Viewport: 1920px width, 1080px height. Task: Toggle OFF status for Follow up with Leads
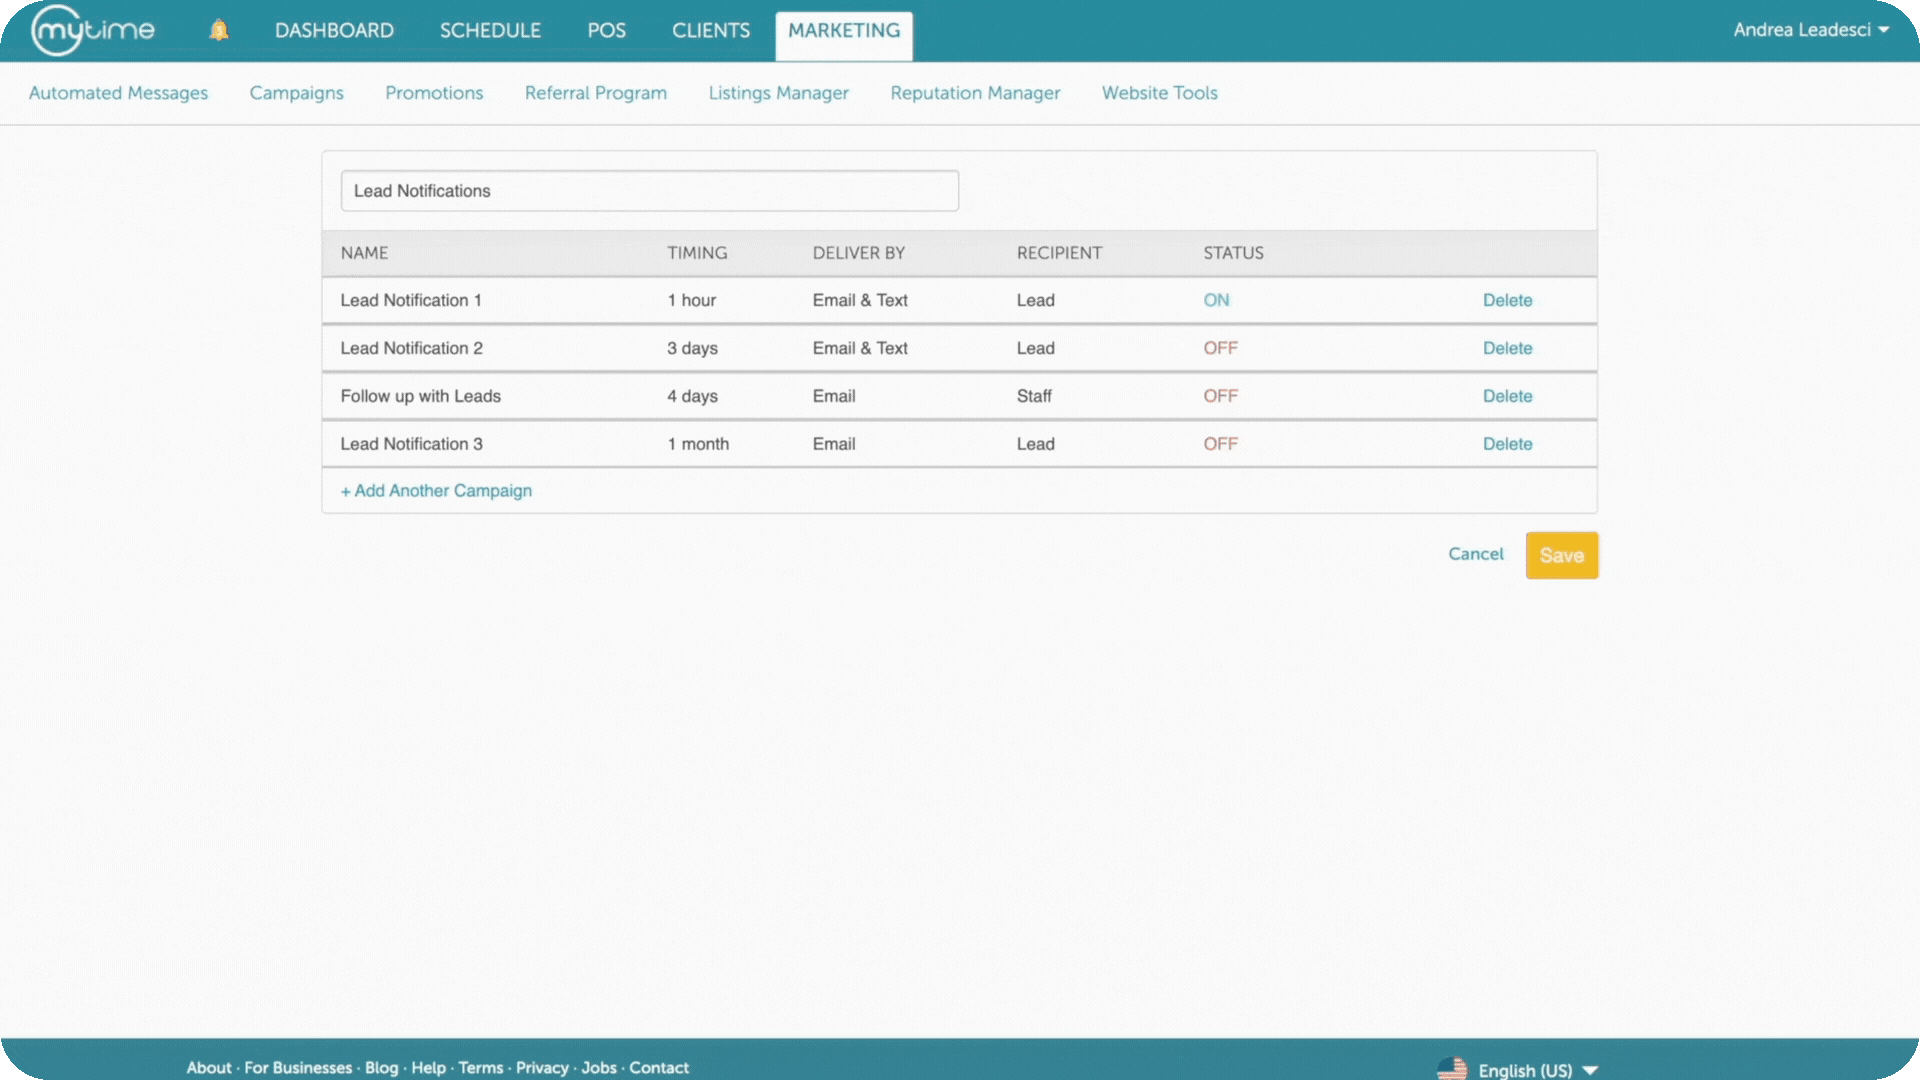(x=1220, y=396)
